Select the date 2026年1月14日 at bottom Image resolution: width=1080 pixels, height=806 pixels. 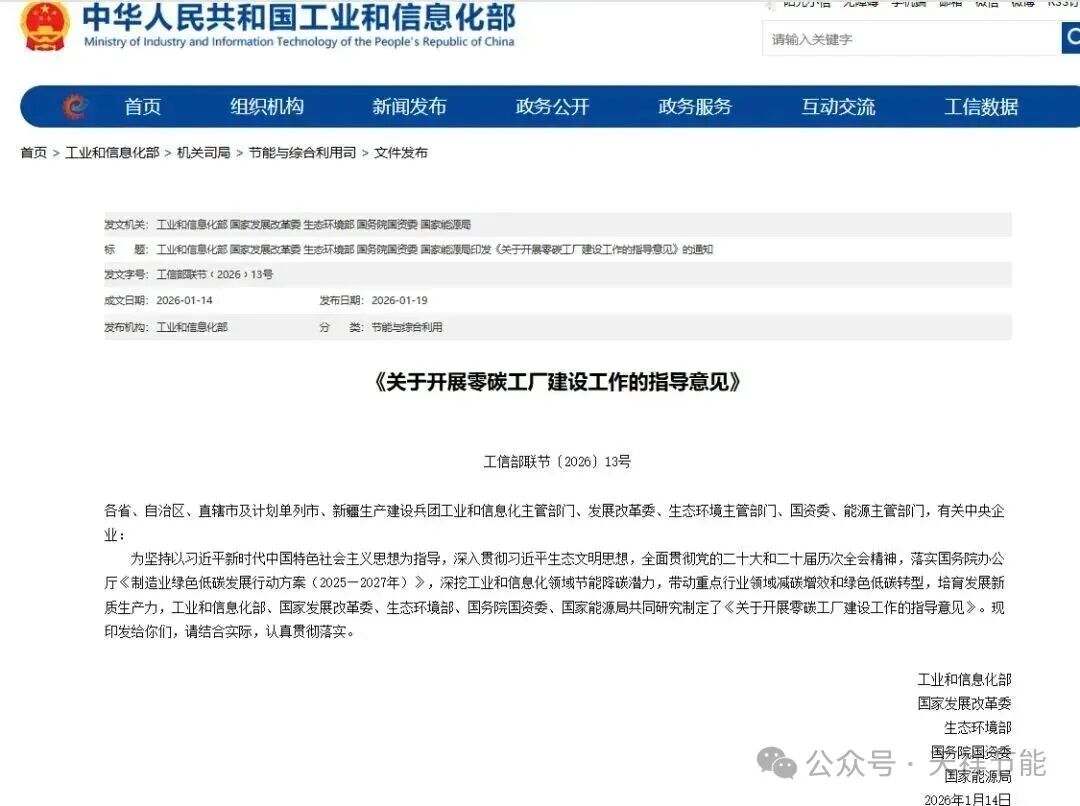point(968,799)
